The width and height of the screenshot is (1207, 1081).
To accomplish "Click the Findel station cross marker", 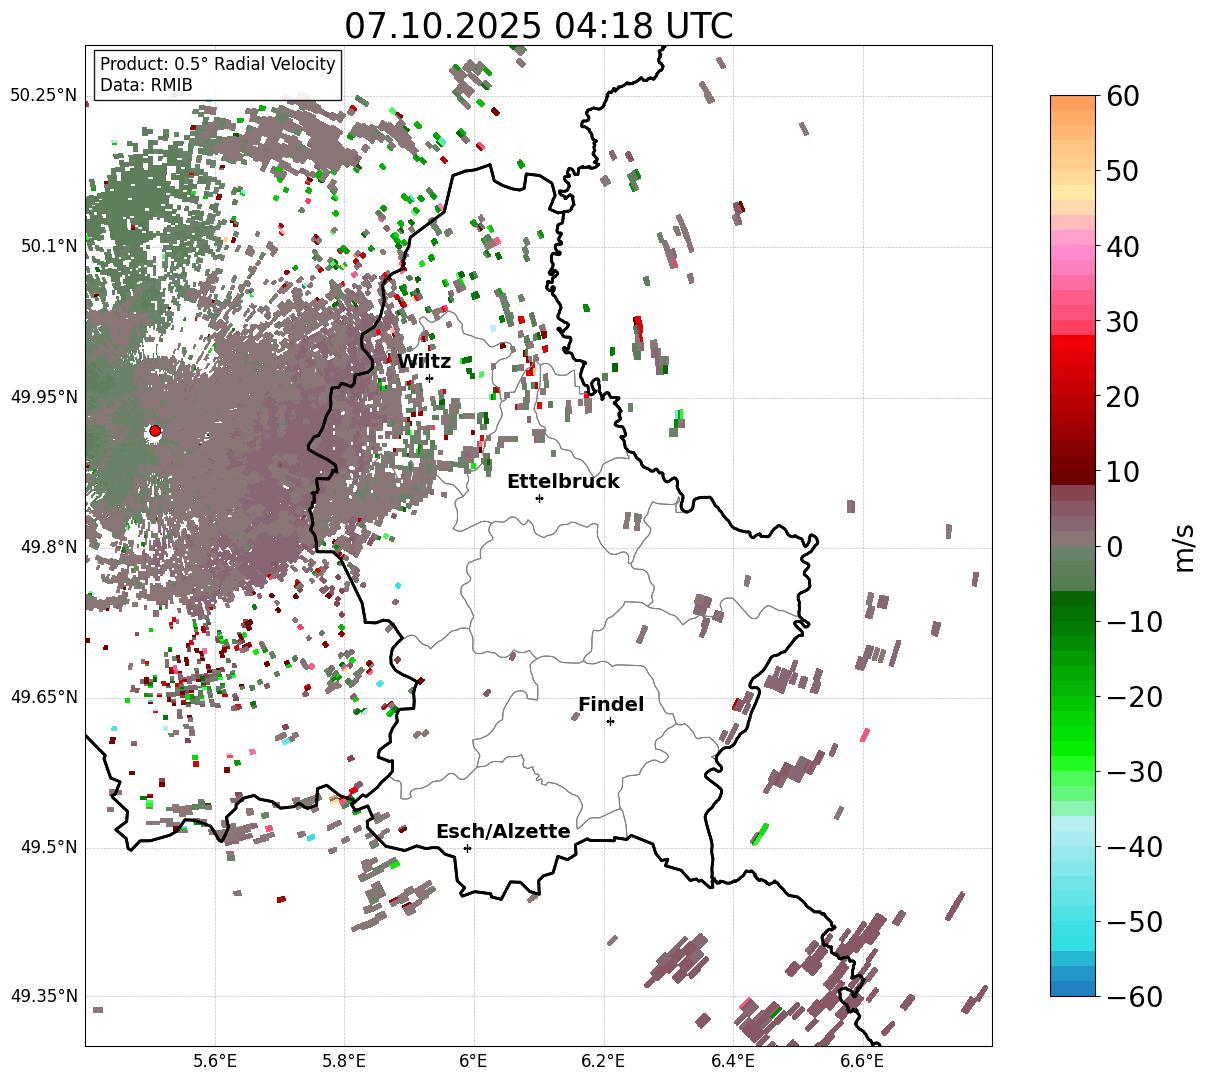I will pos(610,721).
